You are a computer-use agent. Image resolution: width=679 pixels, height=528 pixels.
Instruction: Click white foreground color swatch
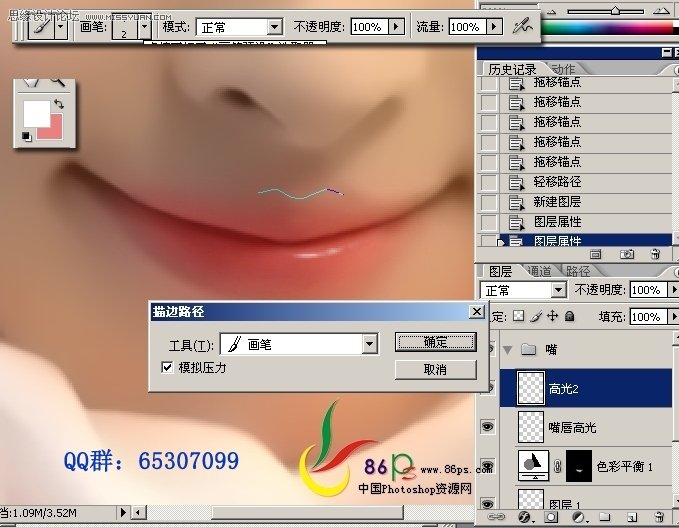tap(36, 113)
